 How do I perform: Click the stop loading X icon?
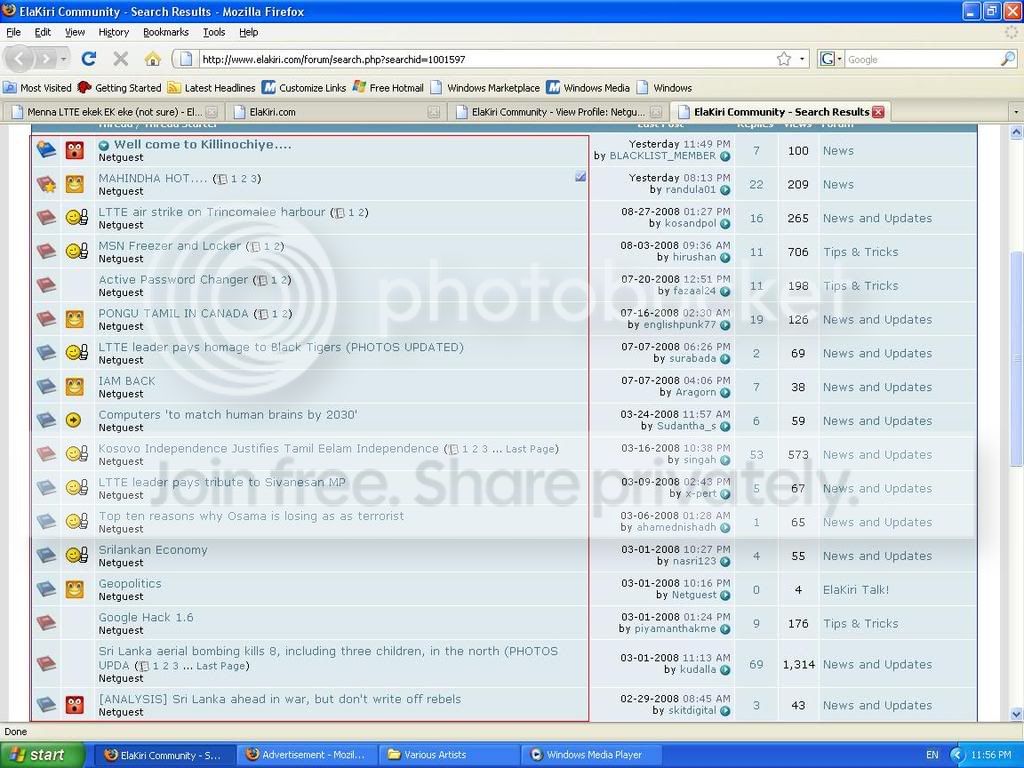120,59
